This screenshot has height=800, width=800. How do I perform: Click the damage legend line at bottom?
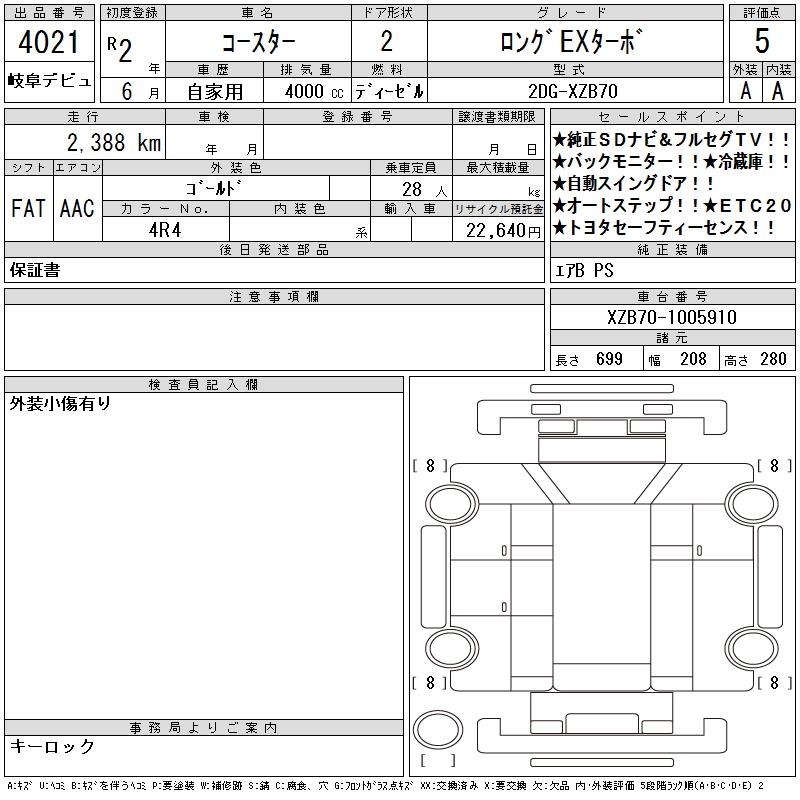[x=386, y=786]
